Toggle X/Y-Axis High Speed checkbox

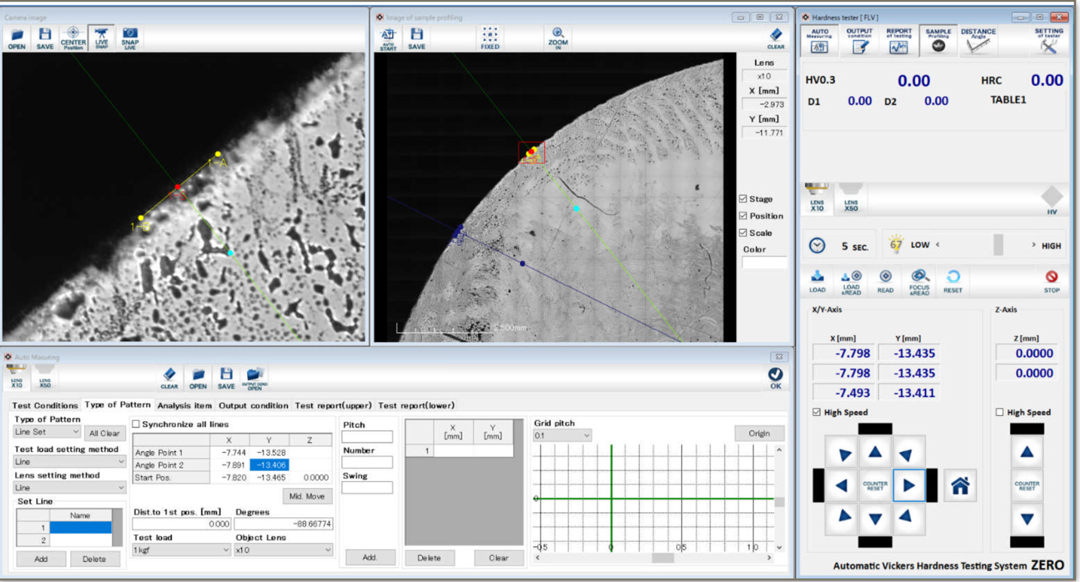click(817, 412)
